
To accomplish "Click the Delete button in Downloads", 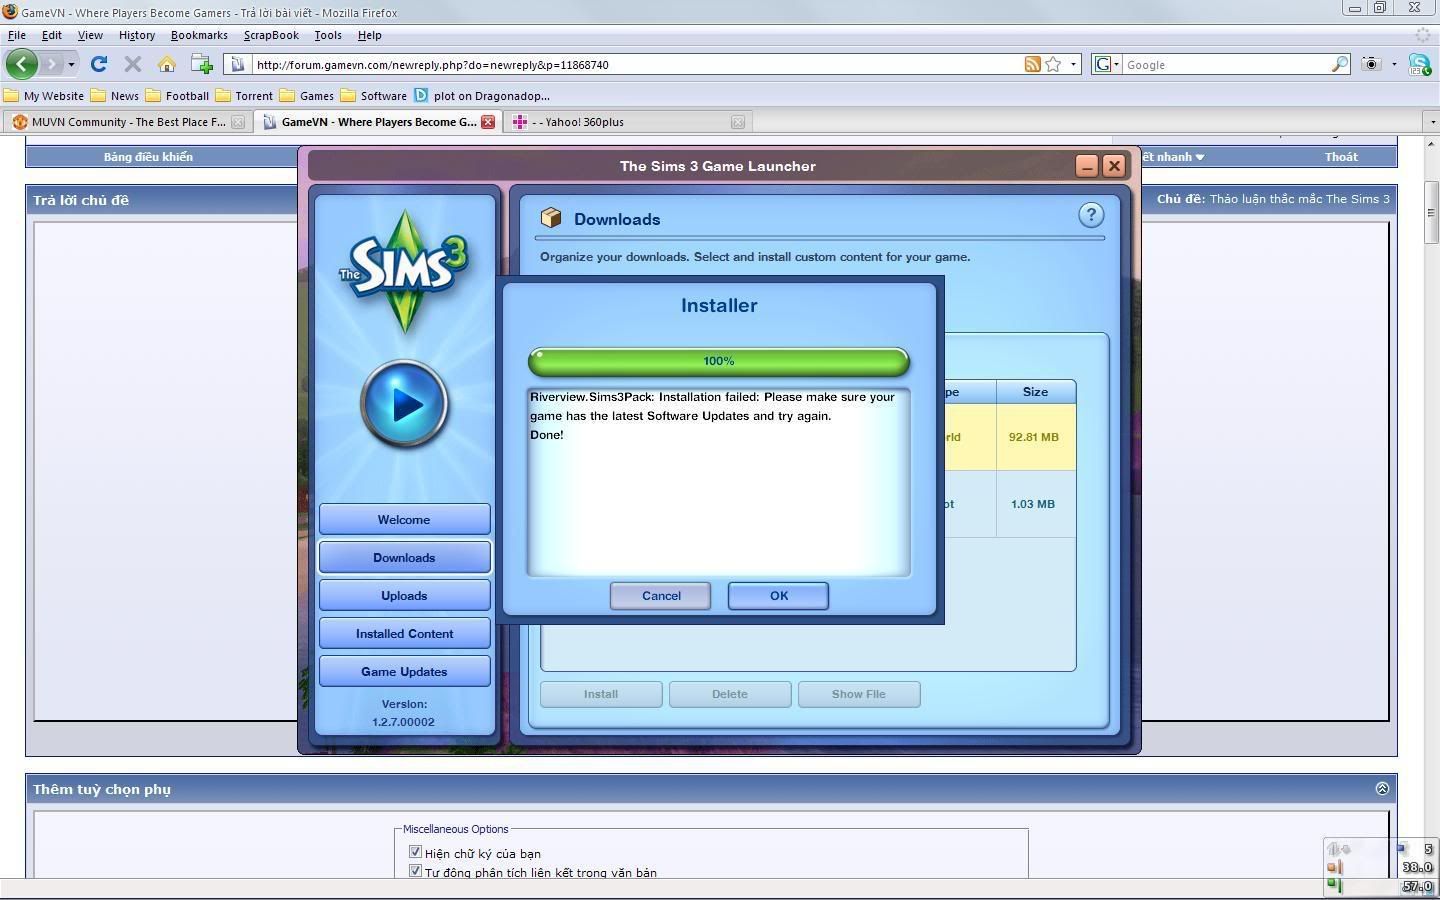I will (730, 694).
